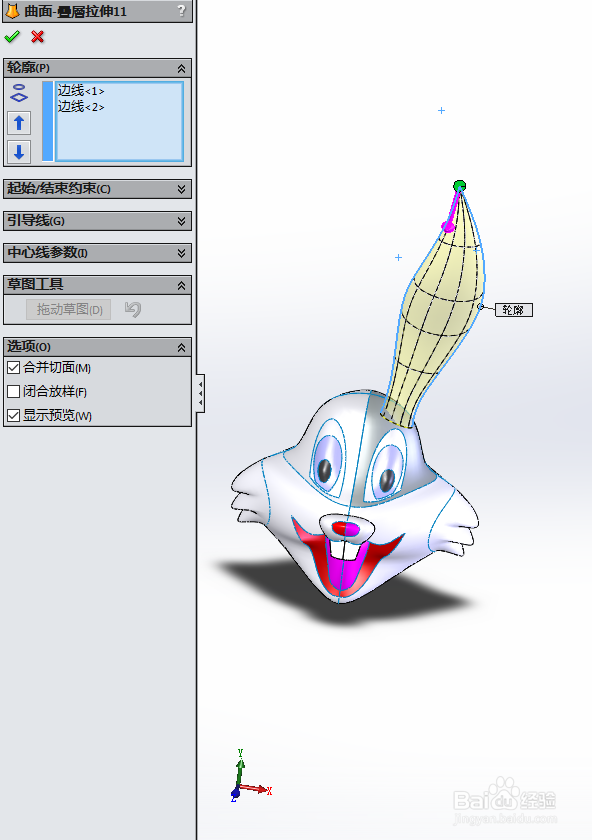
Task: Move selected profile down with blue arrow
Action: point(19,152)
